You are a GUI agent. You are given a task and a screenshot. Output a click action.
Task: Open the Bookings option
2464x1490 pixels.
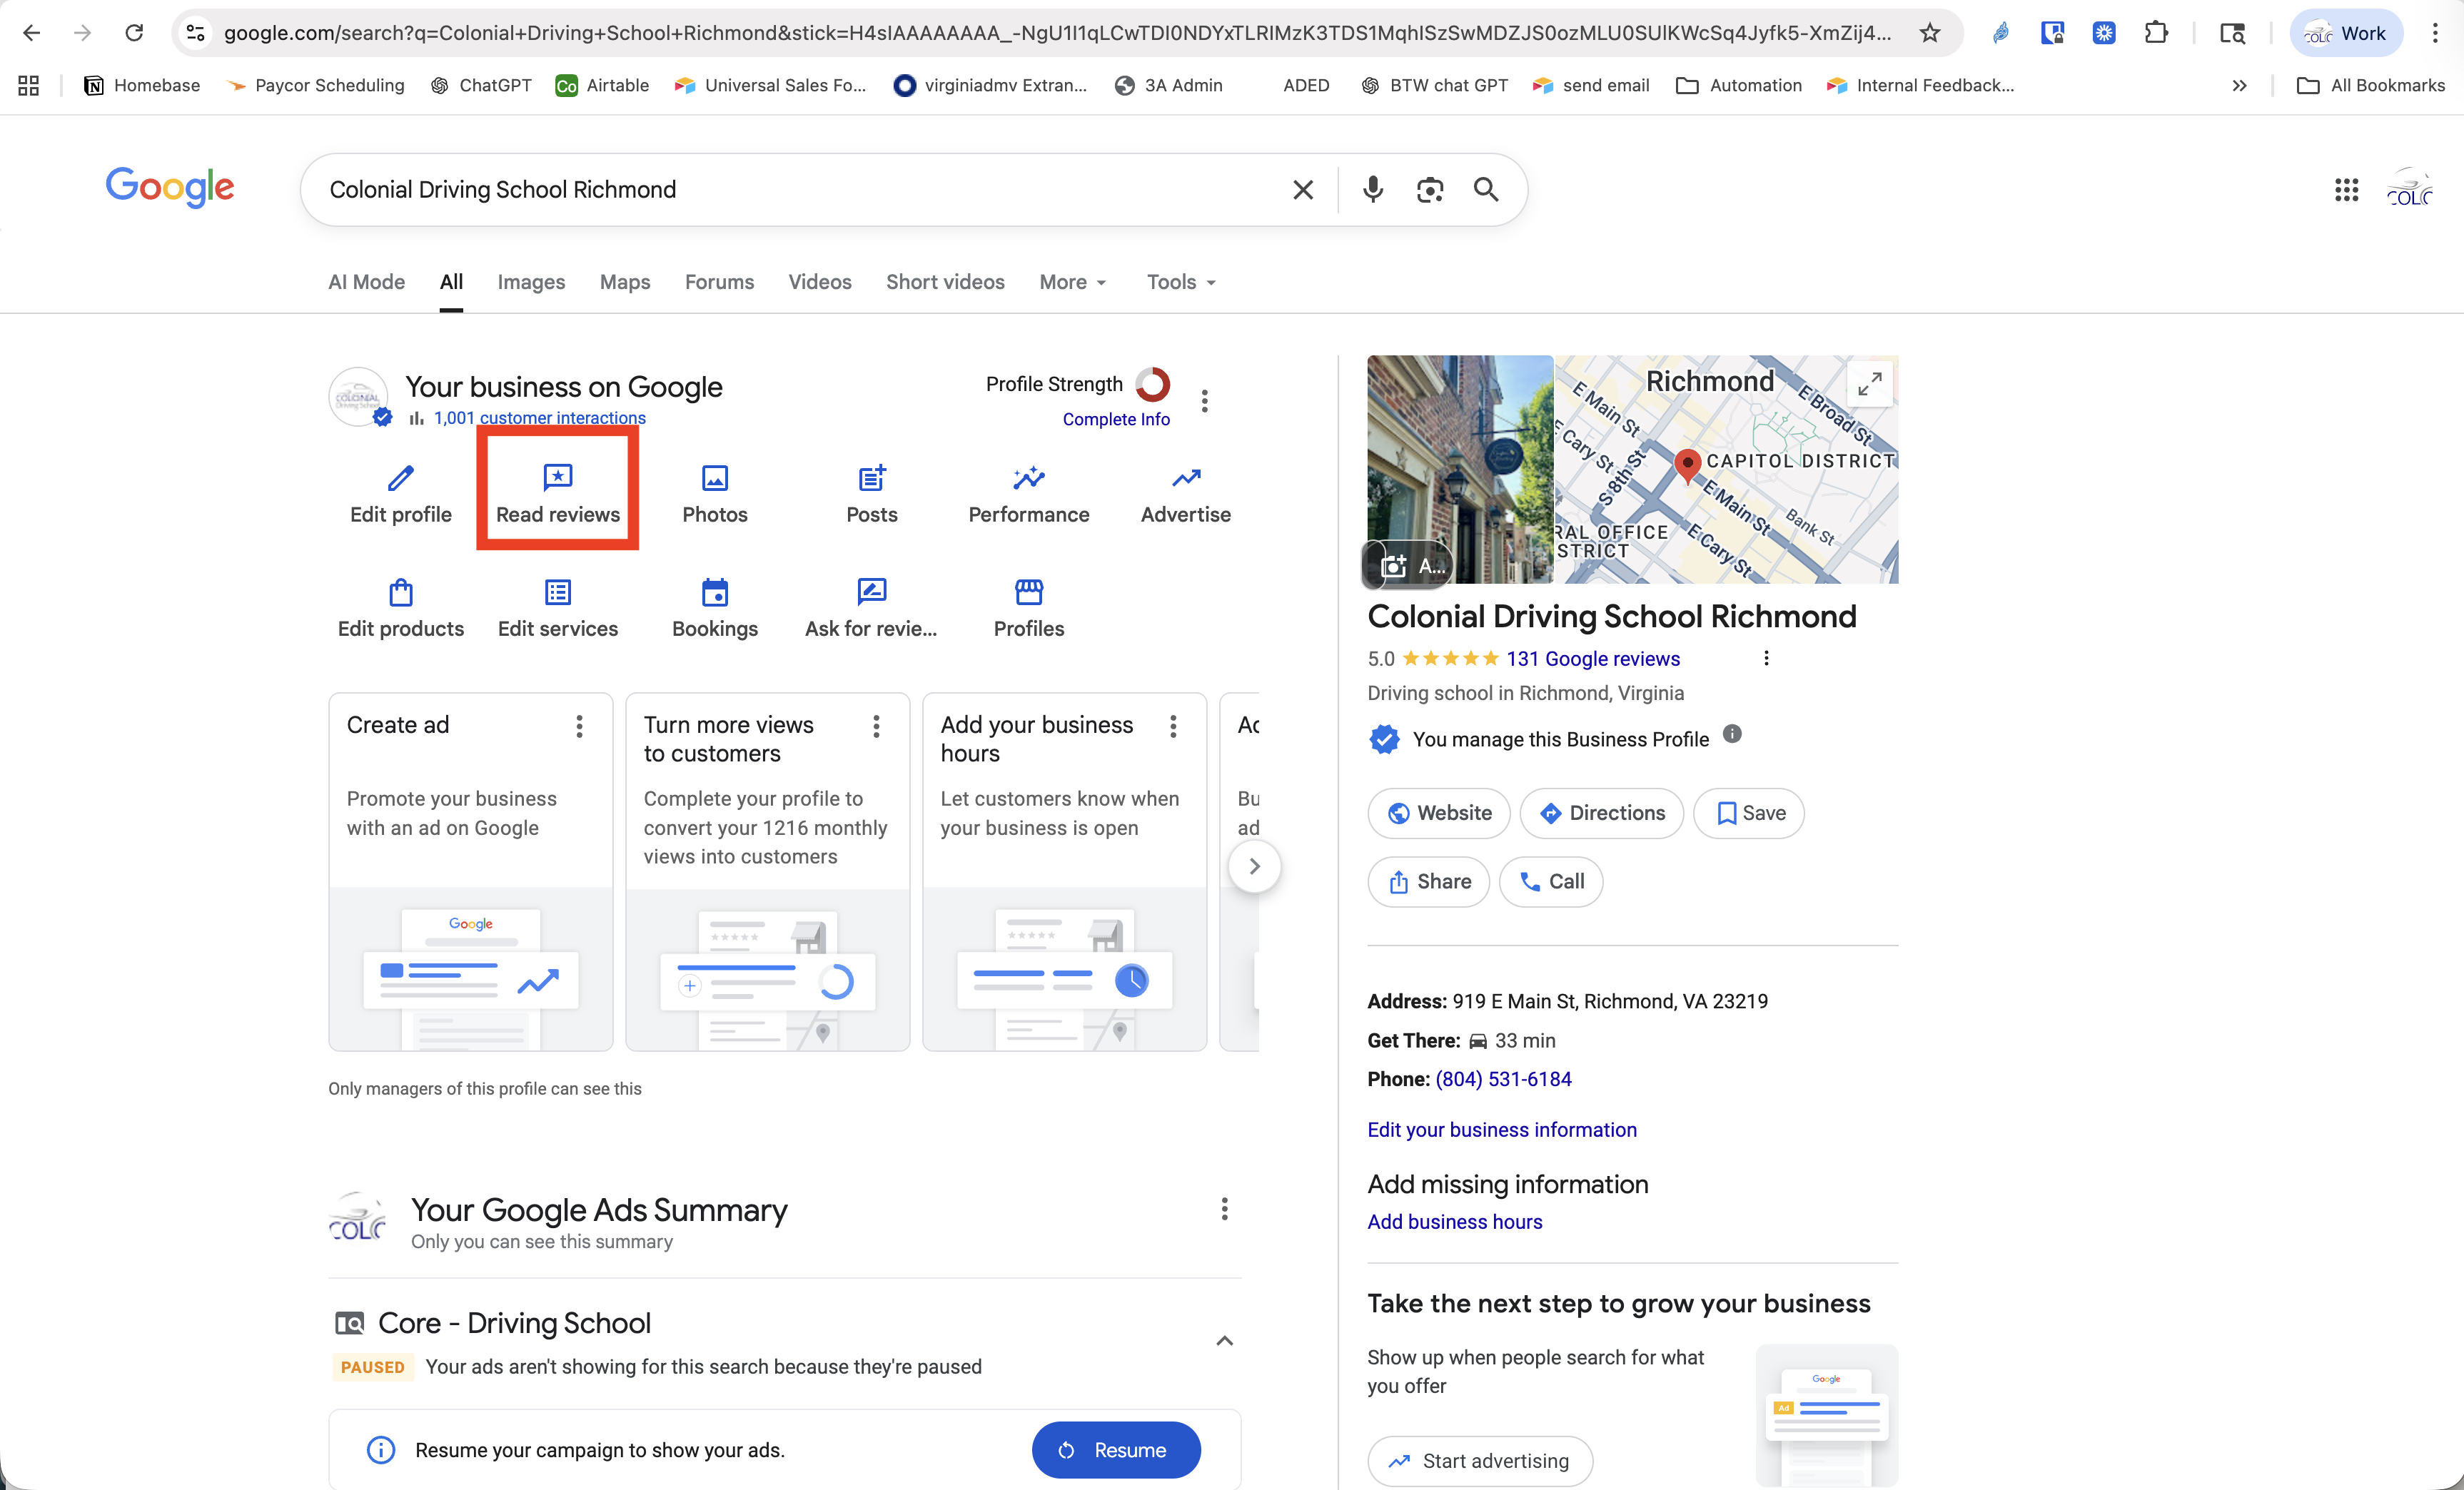tap(715, 609)
